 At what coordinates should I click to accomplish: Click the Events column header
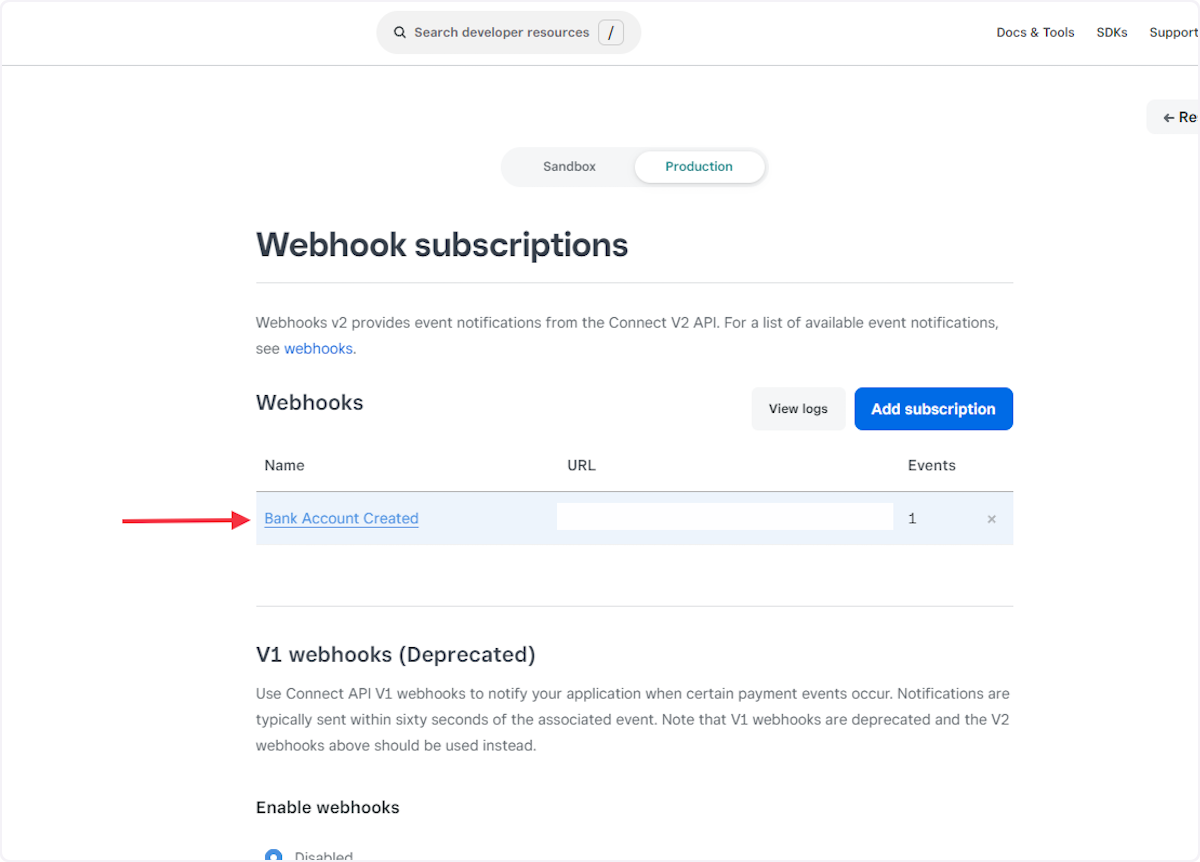tap(931, 465)
